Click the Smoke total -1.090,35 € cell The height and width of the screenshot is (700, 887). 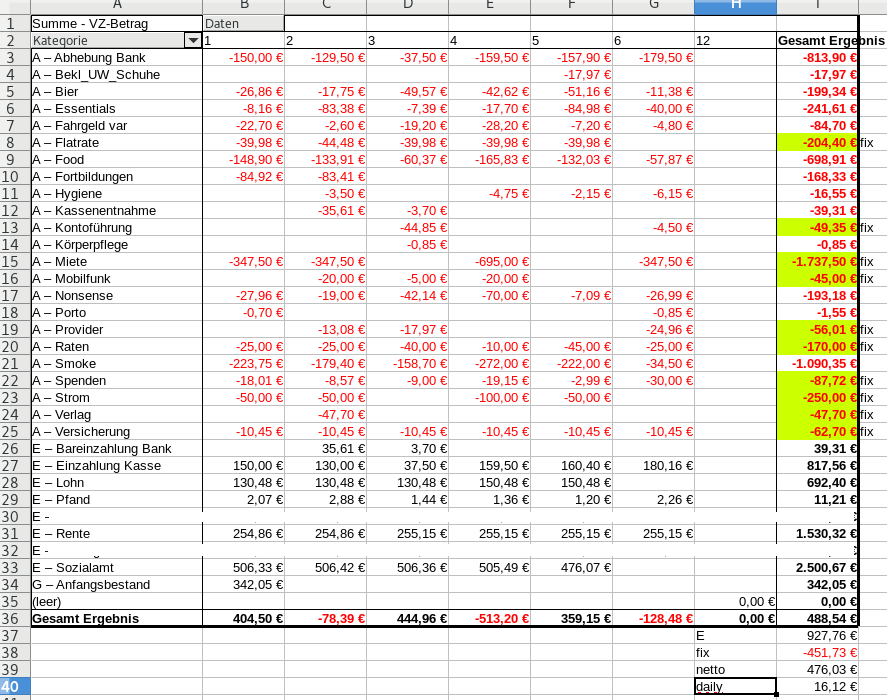click(x=817, y=364)
